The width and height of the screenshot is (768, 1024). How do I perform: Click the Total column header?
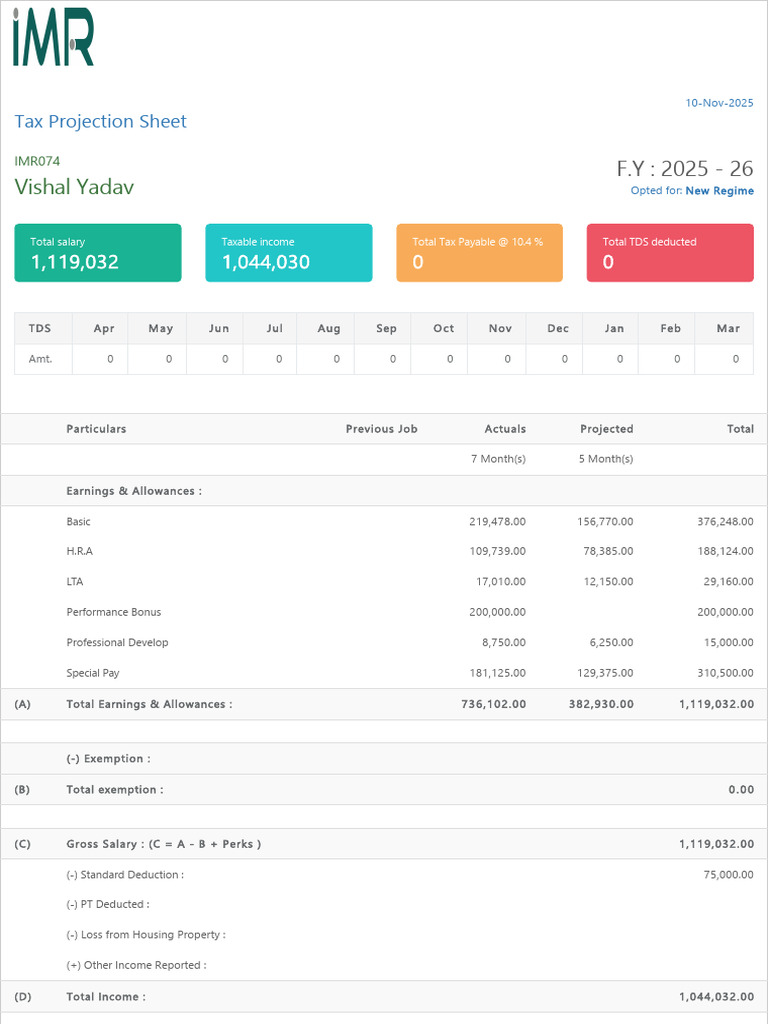click(740, 429)
